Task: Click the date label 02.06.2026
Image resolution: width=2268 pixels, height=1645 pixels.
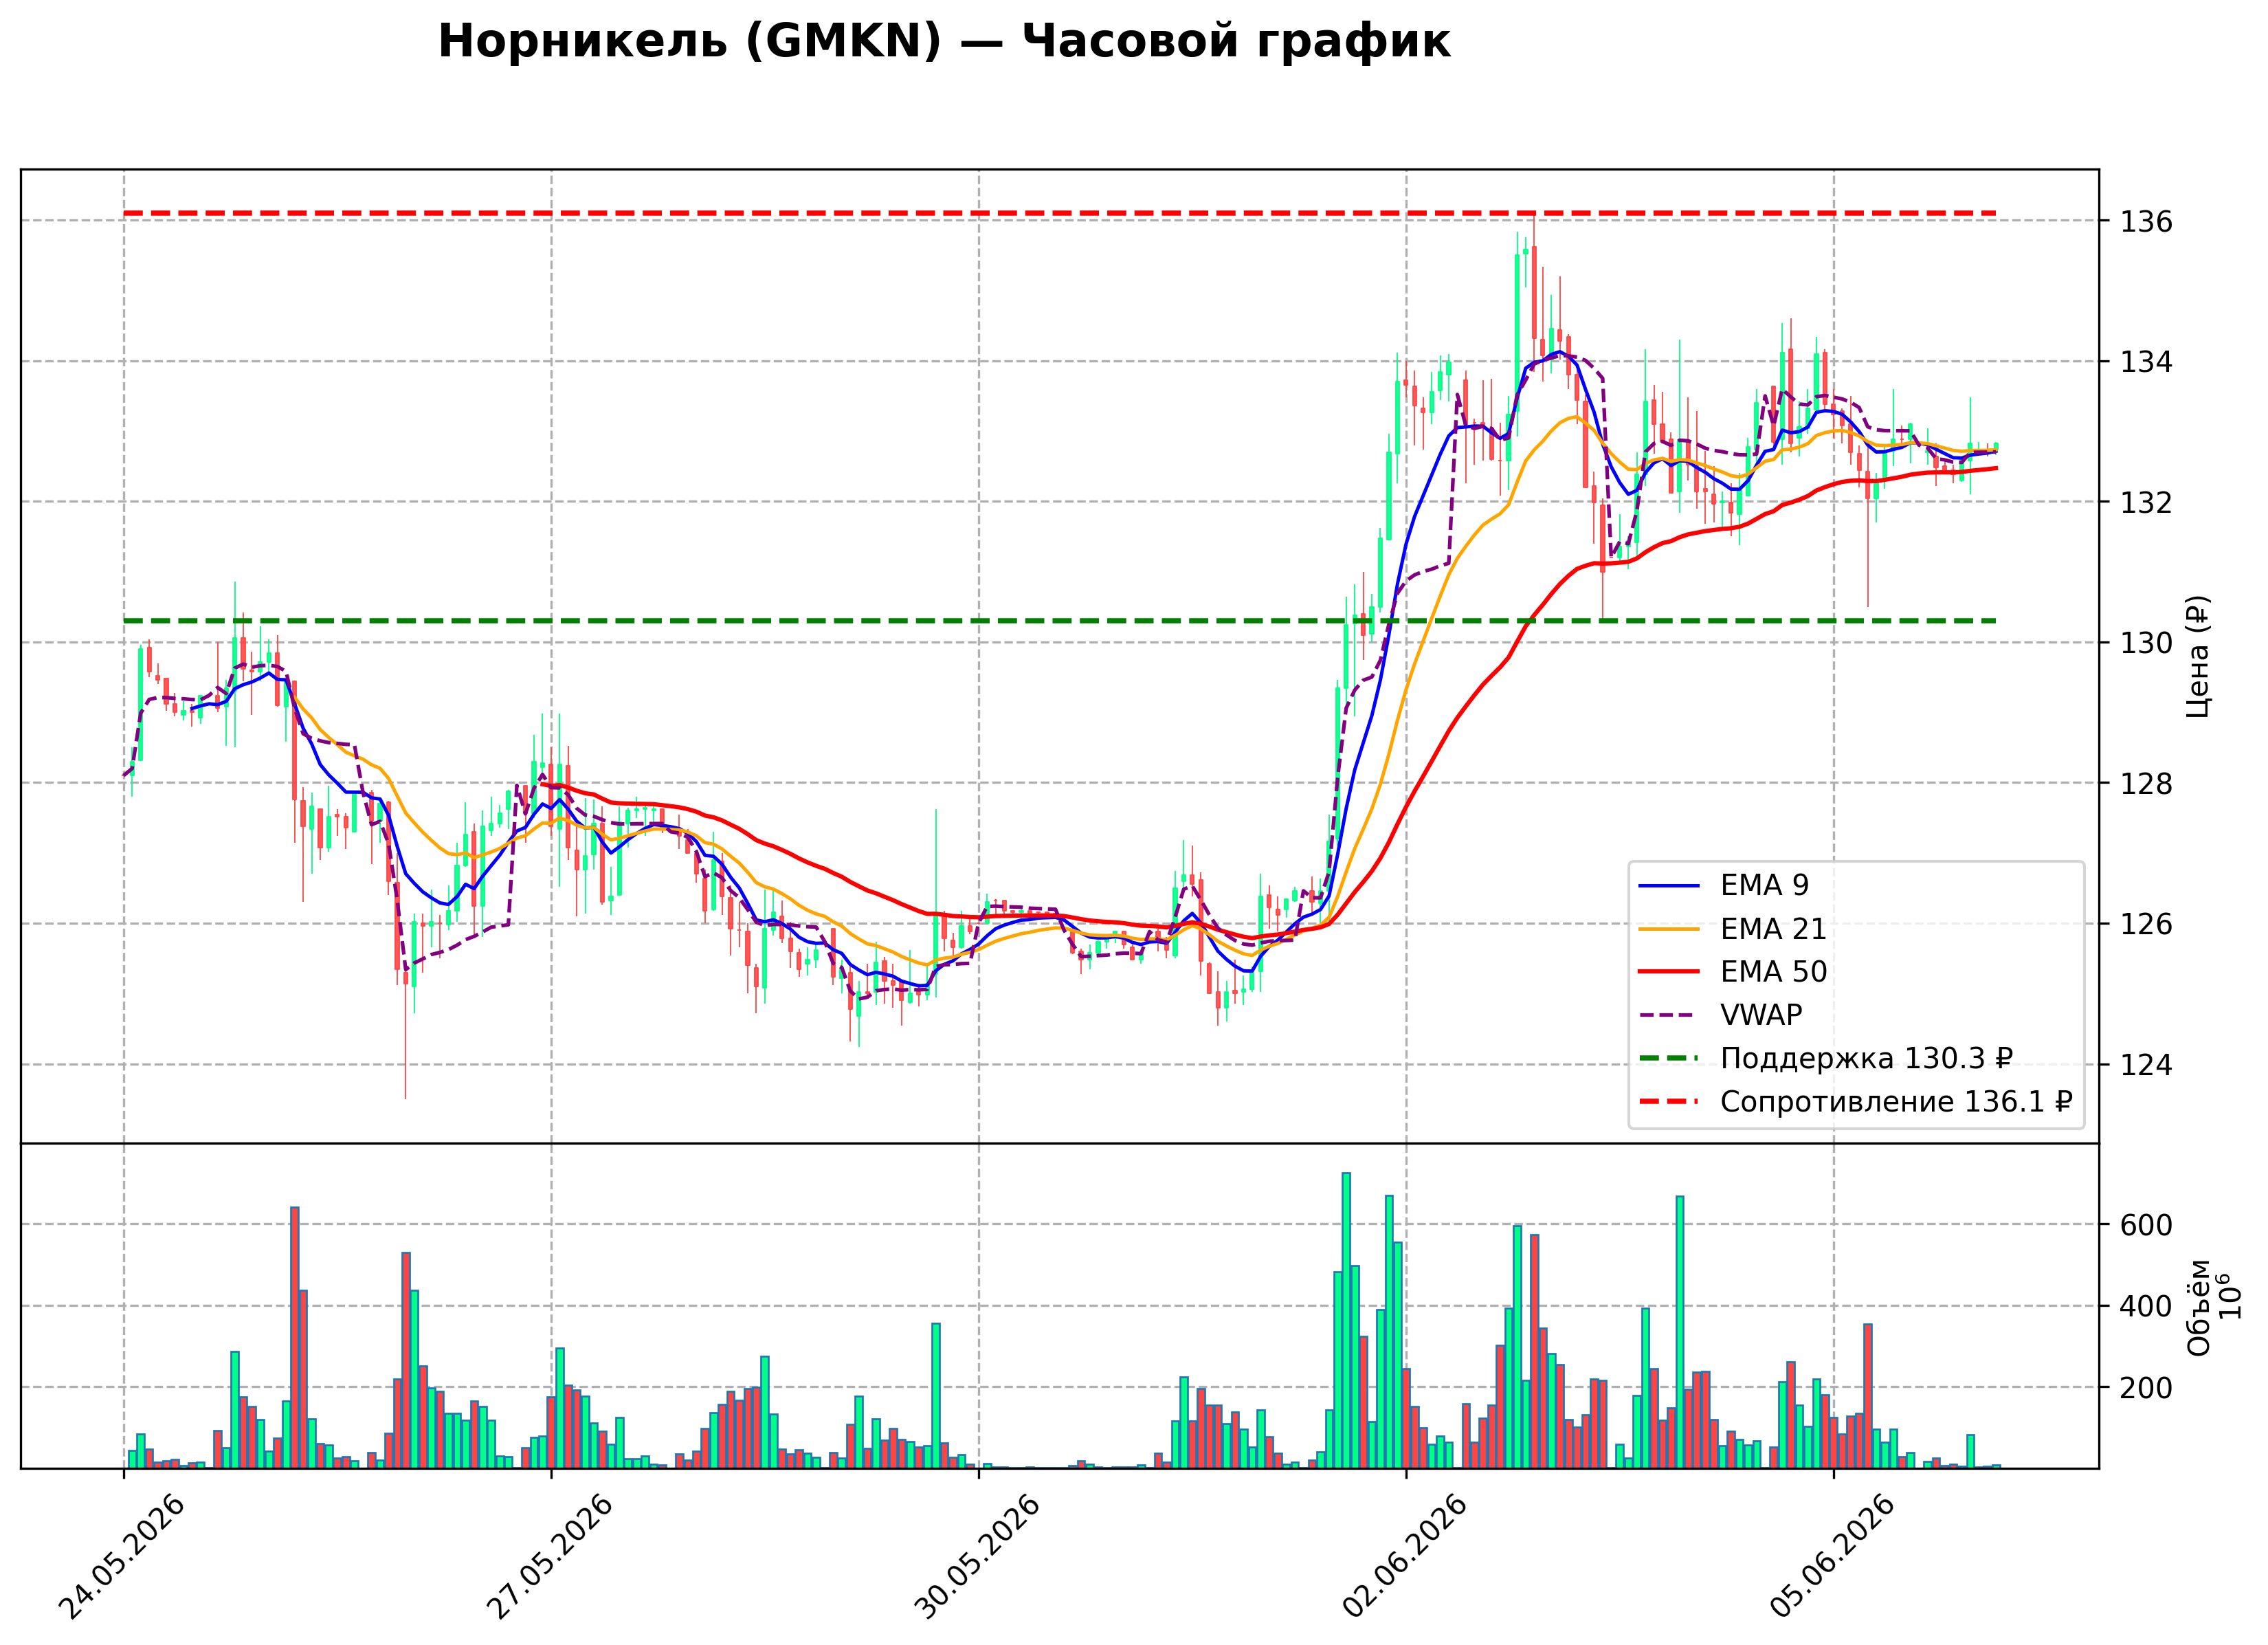Action: [1405, 1558]
